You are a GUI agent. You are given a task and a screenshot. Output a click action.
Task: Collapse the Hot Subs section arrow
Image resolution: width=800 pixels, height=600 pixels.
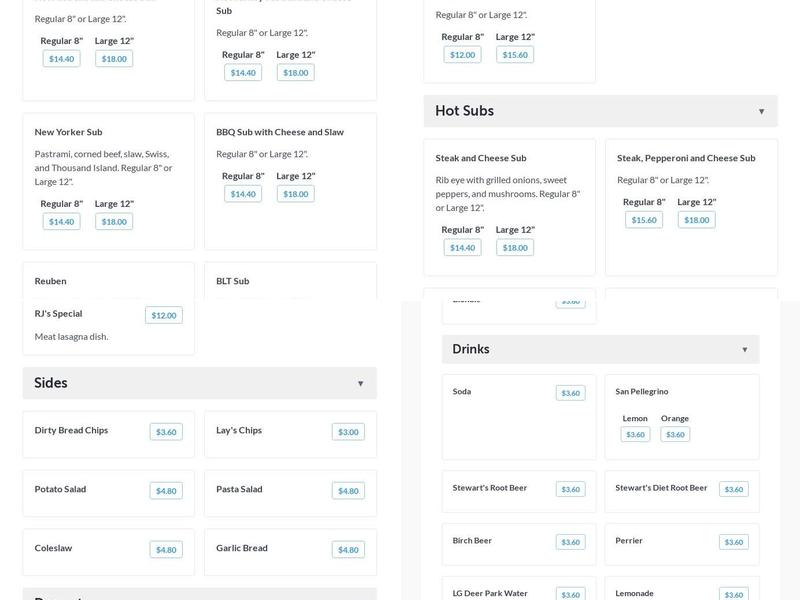click(761, 111)
